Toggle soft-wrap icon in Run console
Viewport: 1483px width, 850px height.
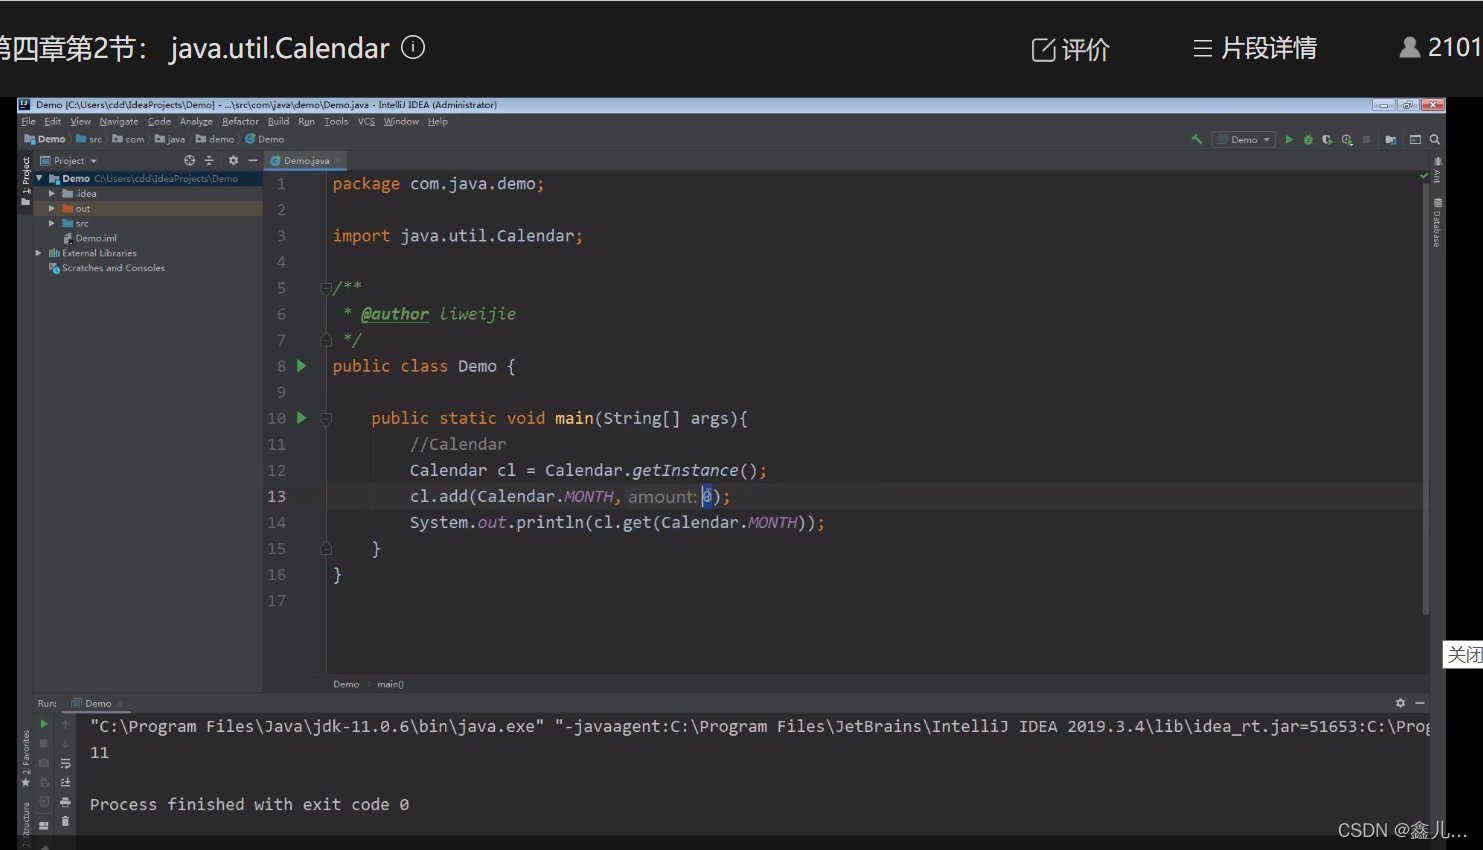coord(65,763)
